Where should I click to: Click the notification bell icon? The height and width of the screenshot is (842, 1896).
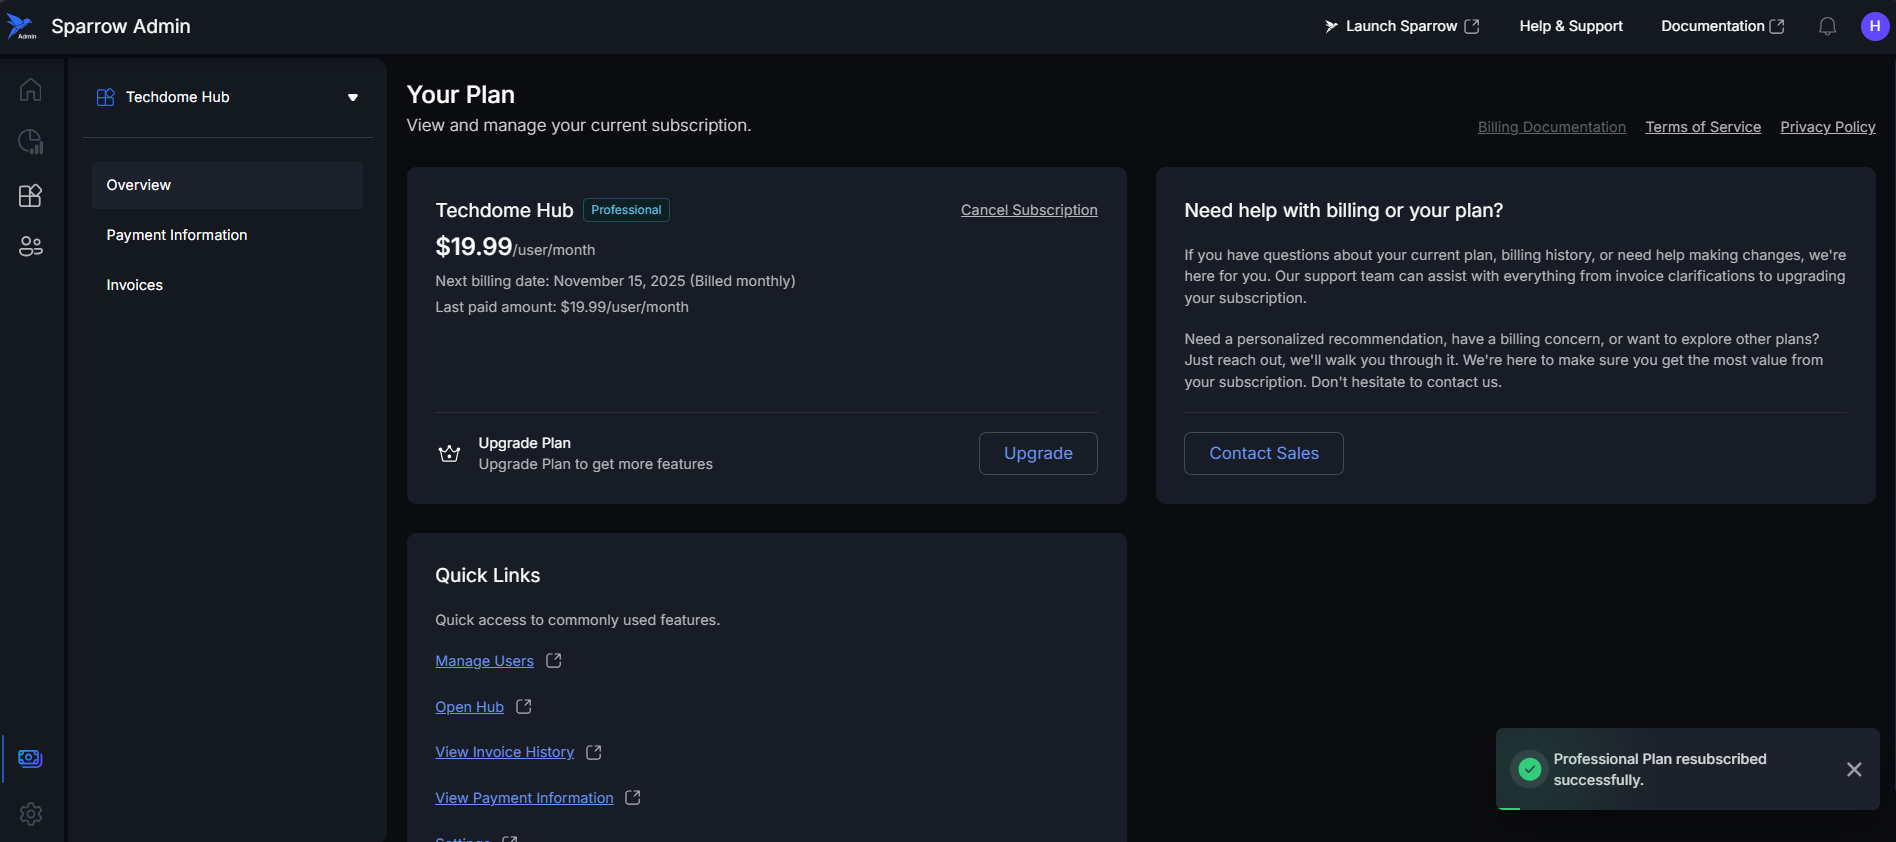tap(1827, 27)
